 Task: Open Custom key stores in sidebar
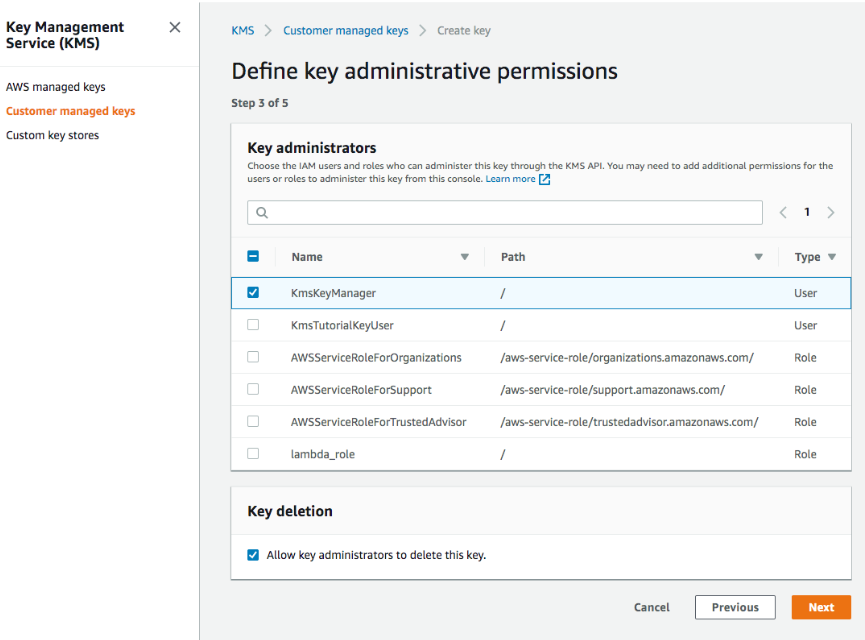(x=52, y=135)
